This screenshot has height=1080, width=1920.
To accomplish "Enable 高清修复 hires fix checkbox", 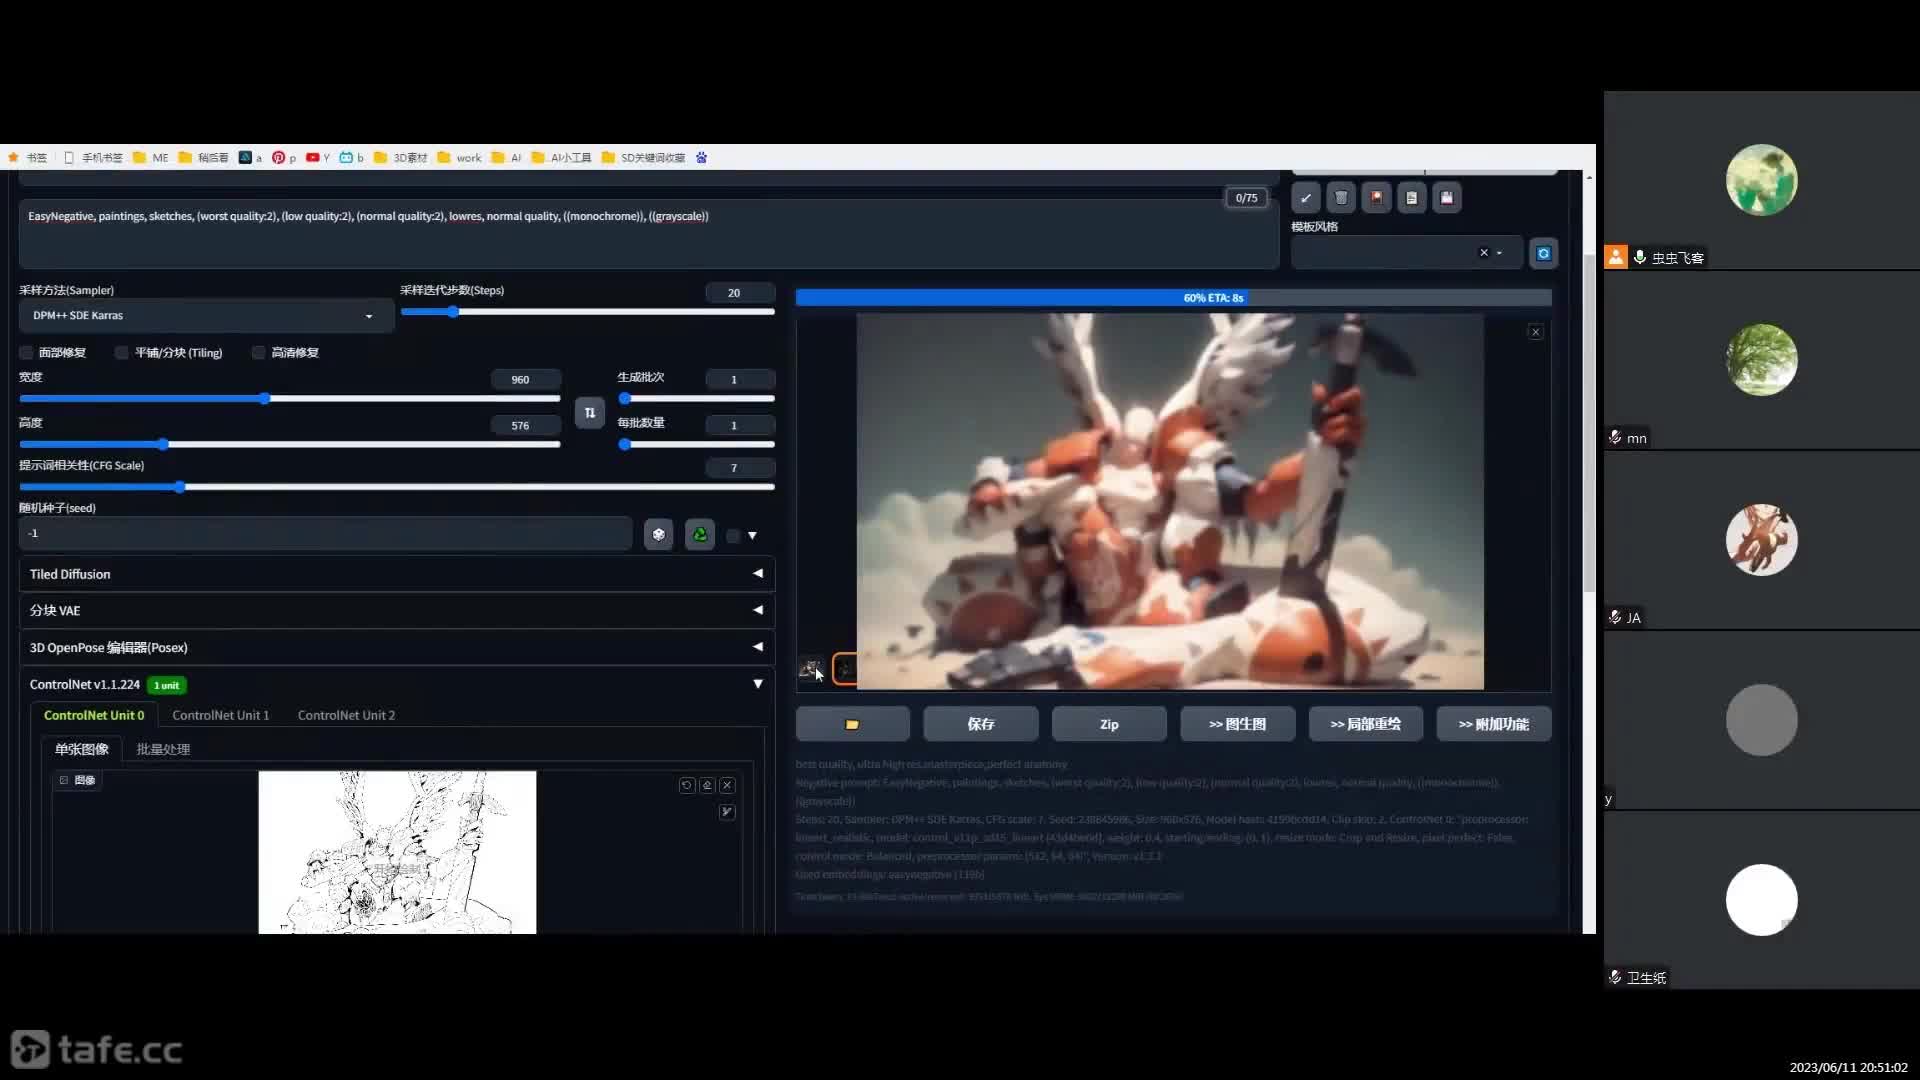I will [258, 353].
